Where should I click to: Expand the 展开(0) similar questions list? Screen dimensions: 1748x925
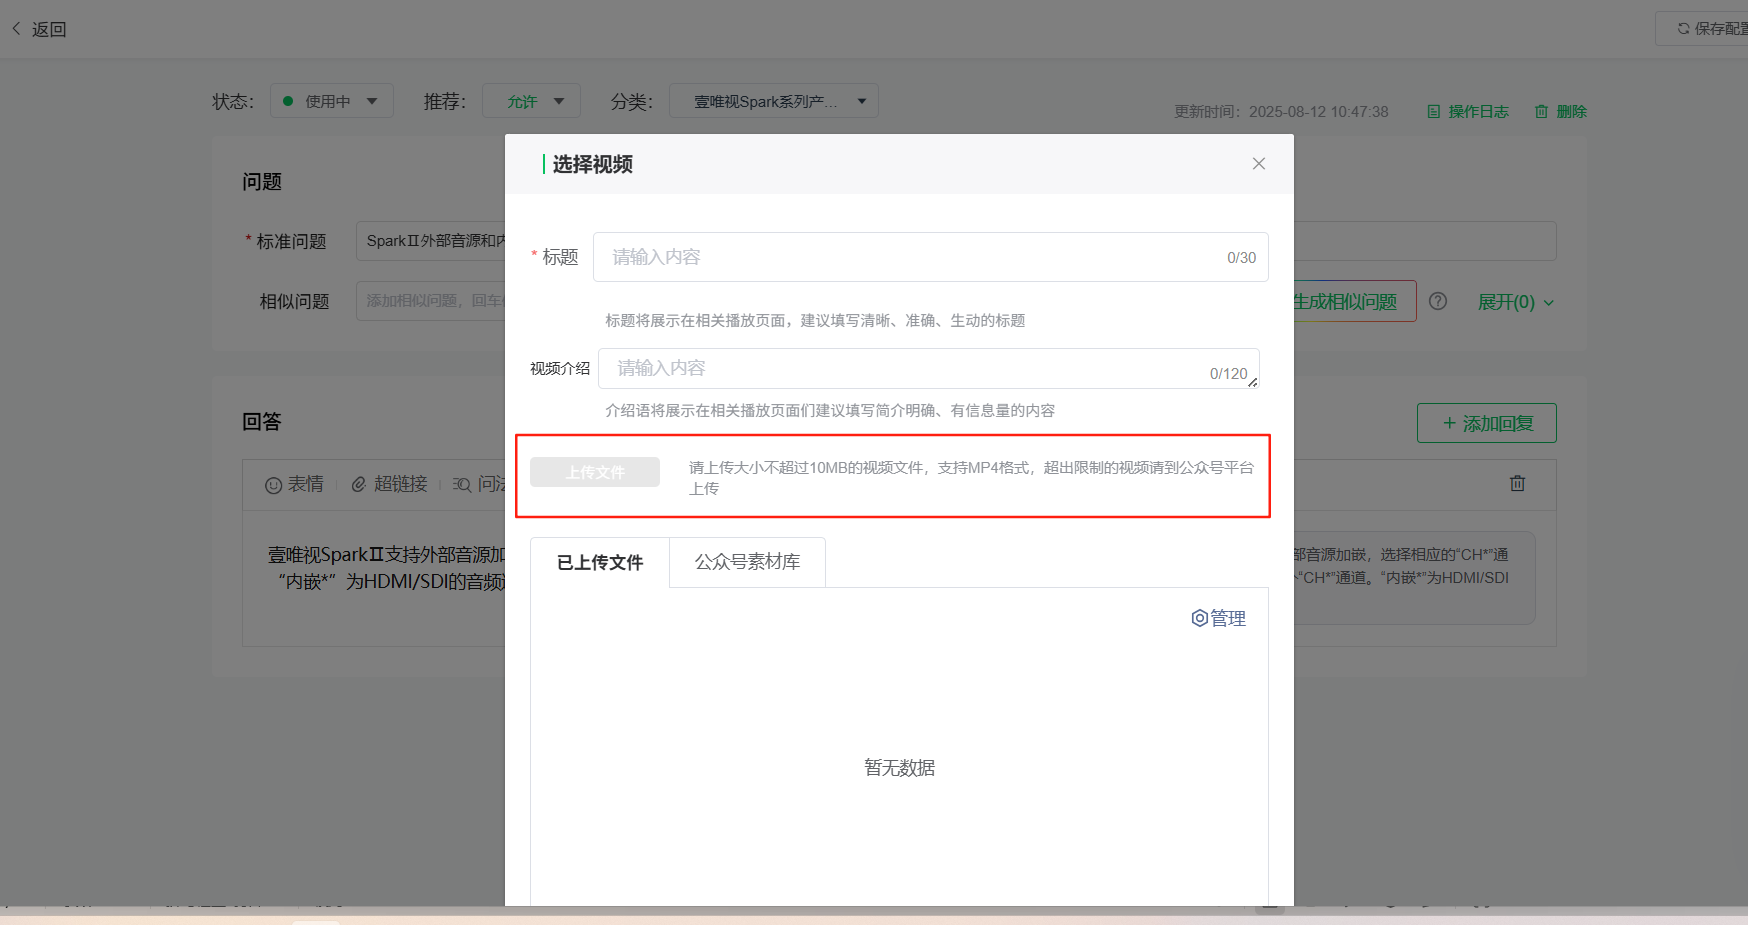(x=1516, y=302)
